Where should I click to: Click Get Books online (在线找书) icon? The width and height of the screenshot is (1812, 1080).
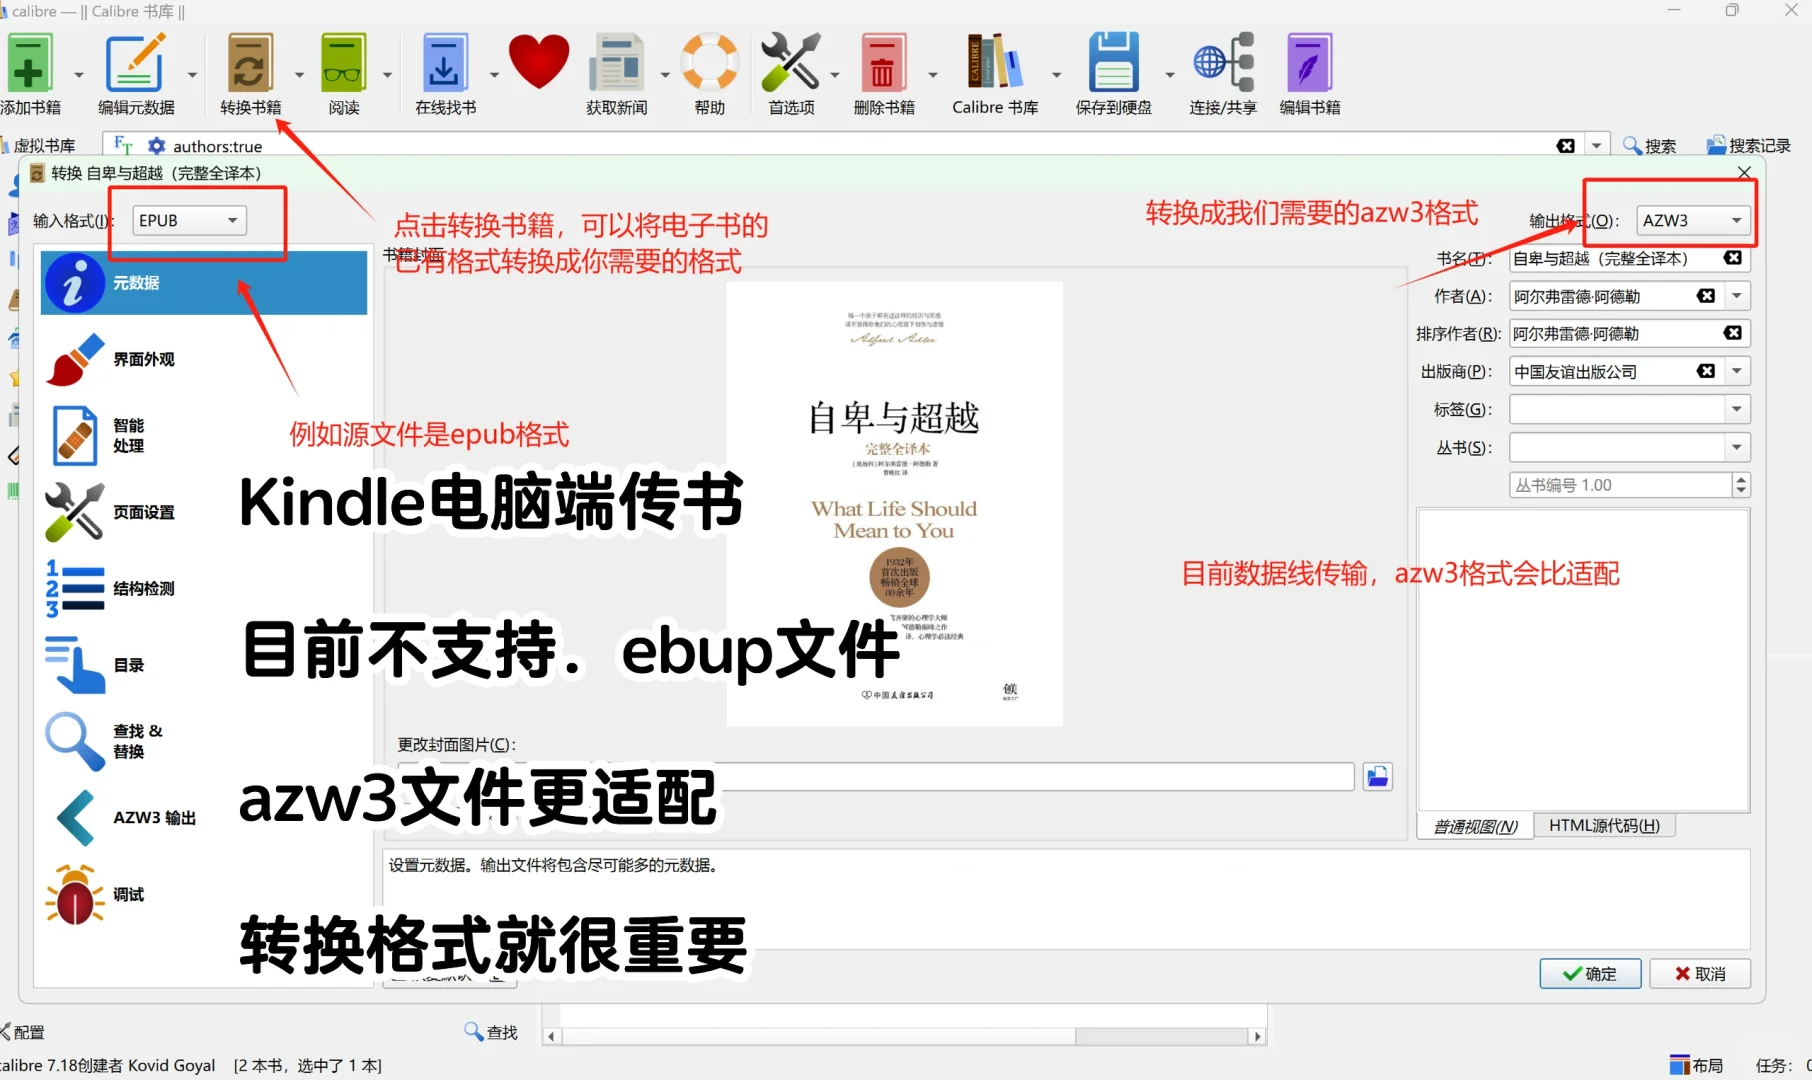445,64
